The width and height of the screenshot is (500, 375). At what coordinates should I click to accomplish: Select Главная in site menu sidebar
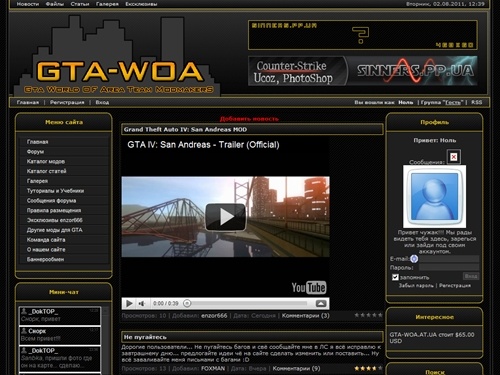(38, 142)
